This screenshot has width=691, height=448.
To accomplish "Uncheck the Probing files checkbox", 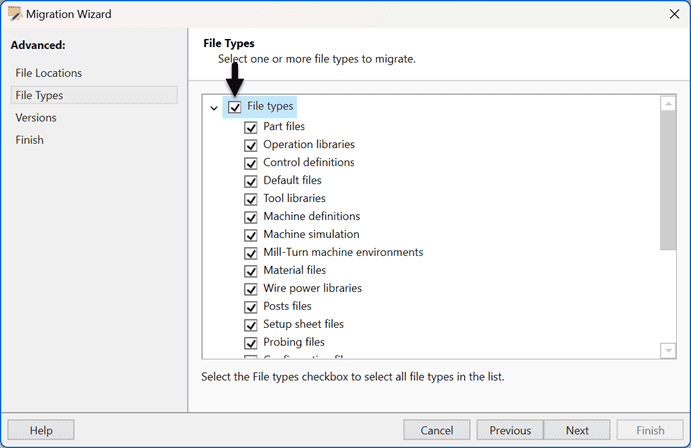I will click(x=251, y=343).
